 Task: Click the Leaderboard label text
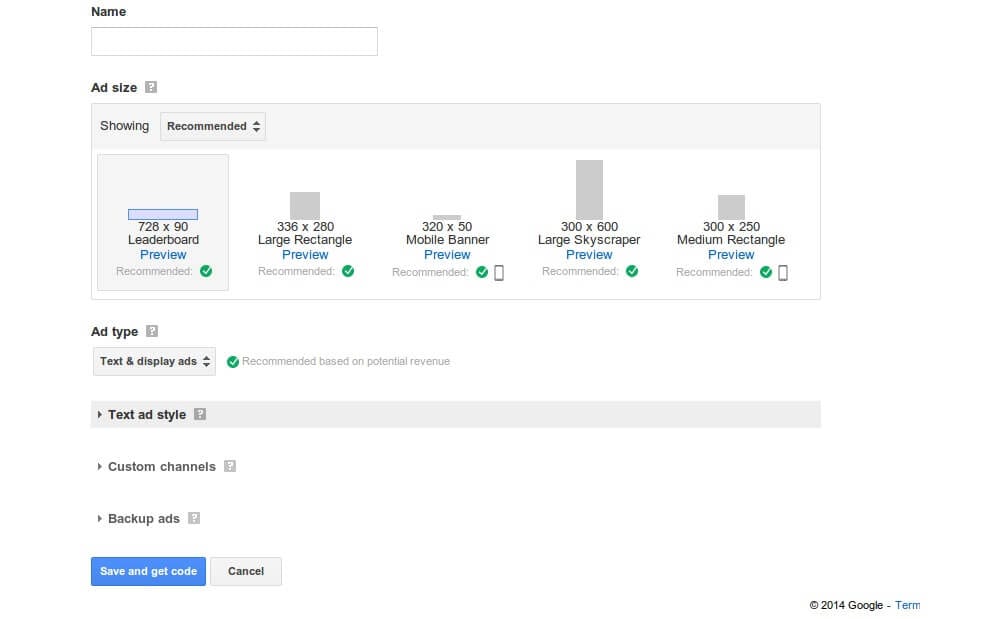pyautogui.click(x=163, y=240)
